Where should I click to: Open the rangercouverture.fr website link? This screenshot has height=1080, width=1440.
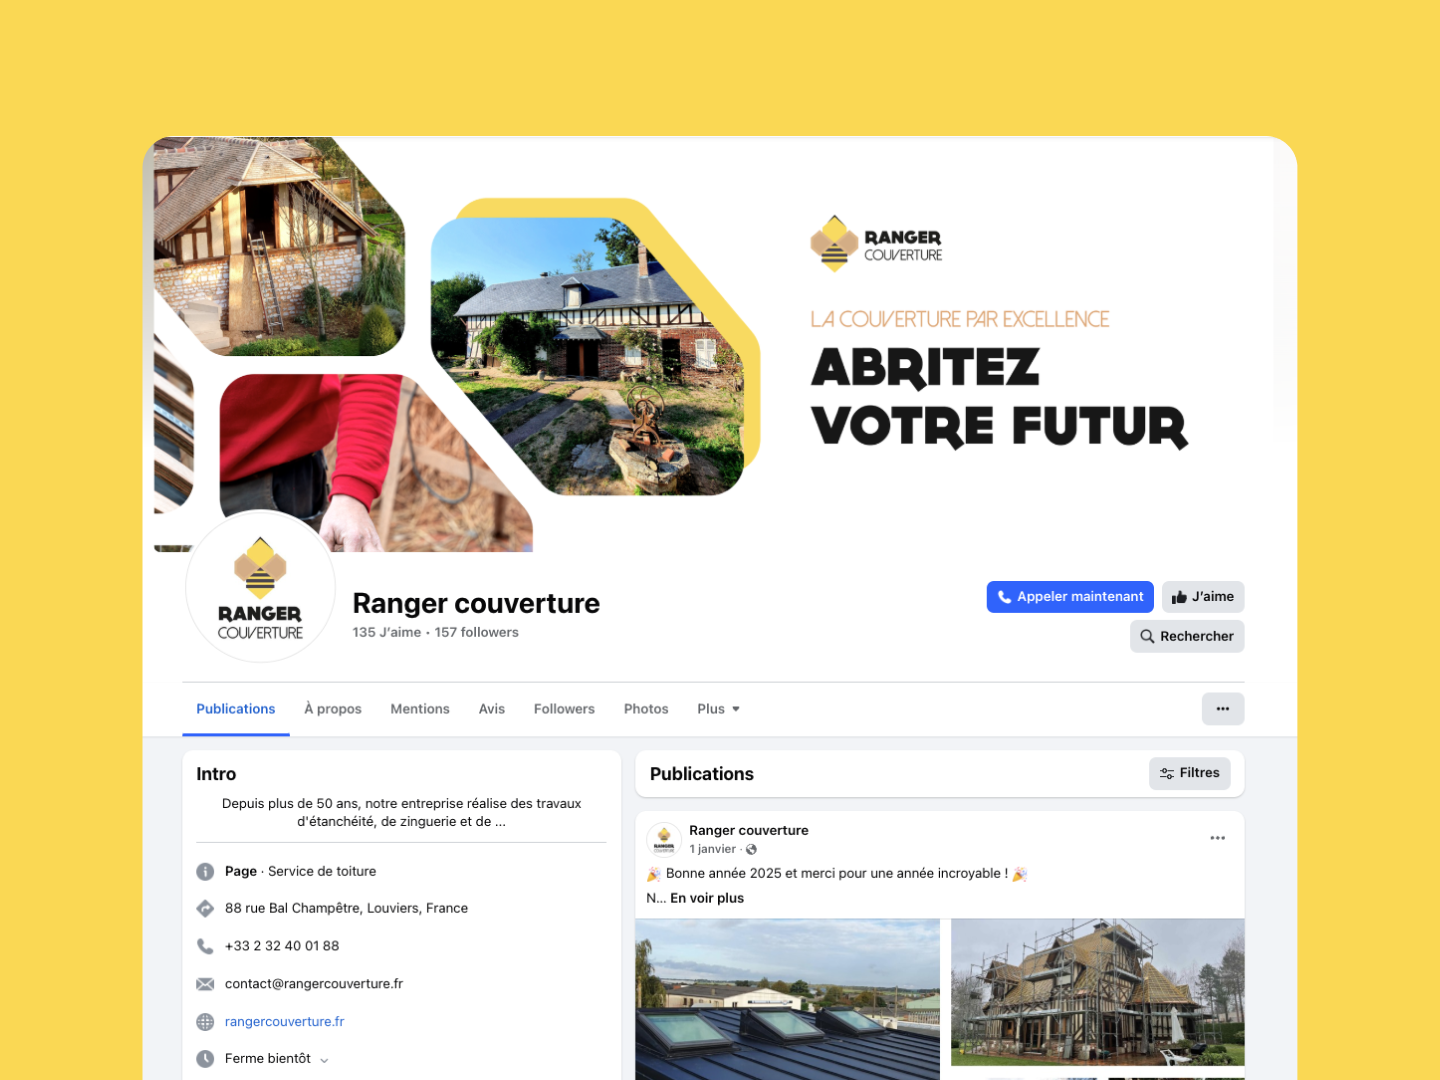coord(284,1022)
